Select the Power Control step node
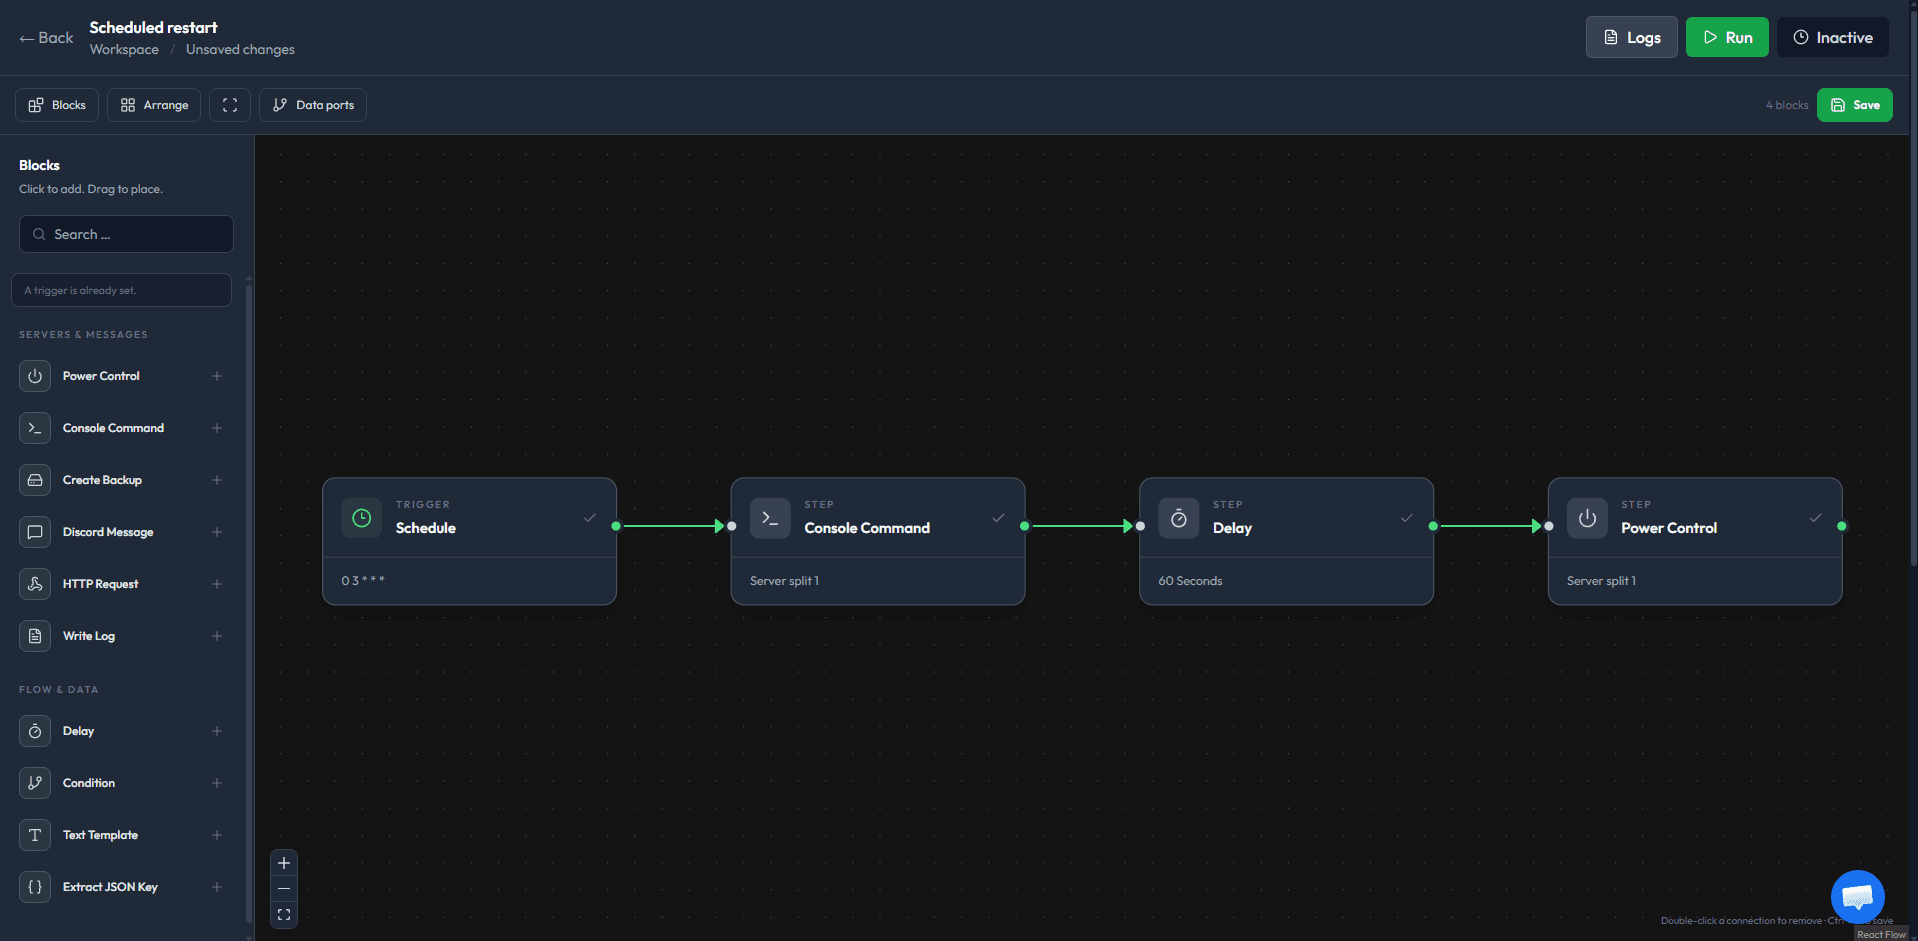Viewport: 1918px width, 941px height. 1695,541
